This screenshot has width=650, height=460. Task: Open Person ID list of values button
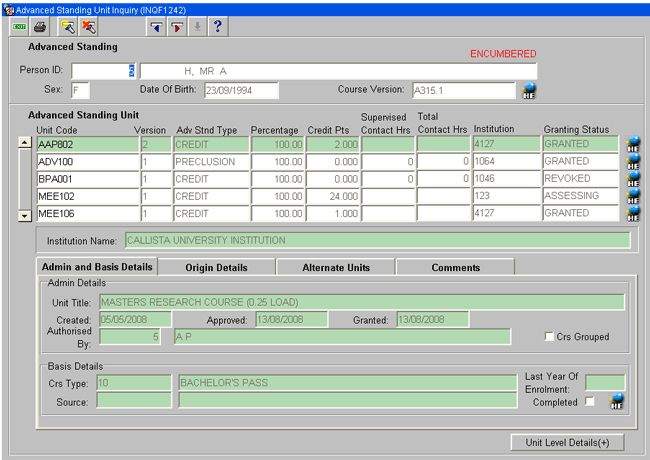click(x=132, y=70)
